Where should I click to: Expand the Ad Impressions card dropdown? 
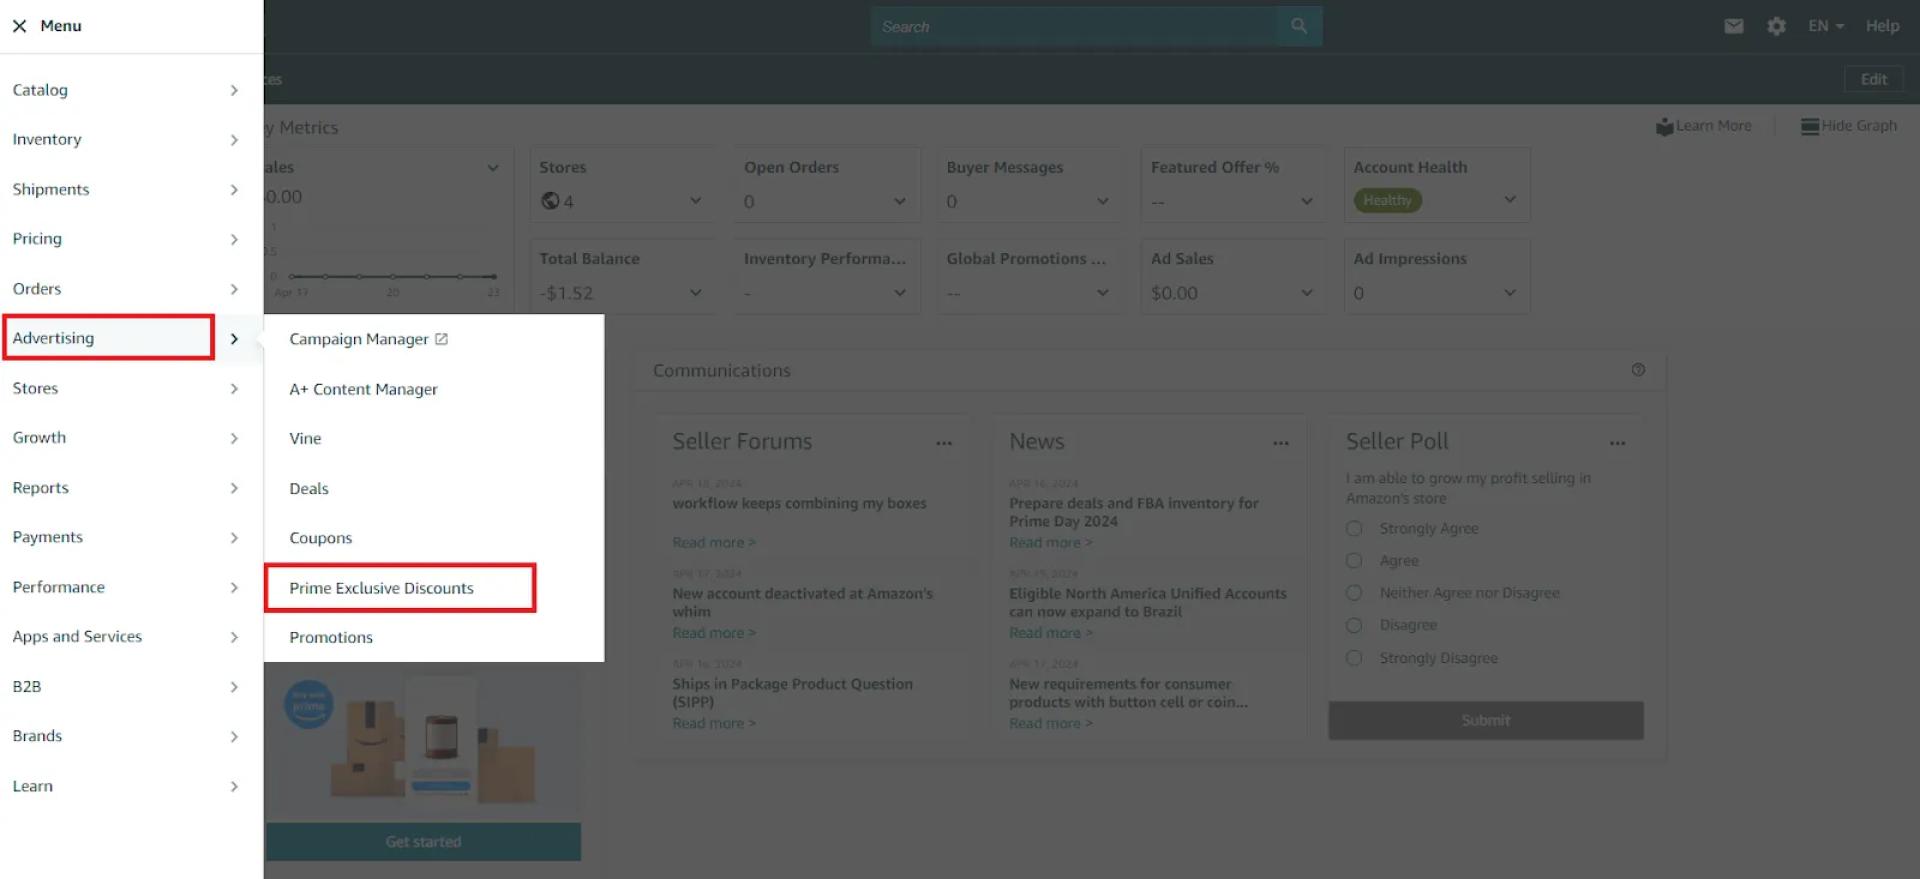1510,293
